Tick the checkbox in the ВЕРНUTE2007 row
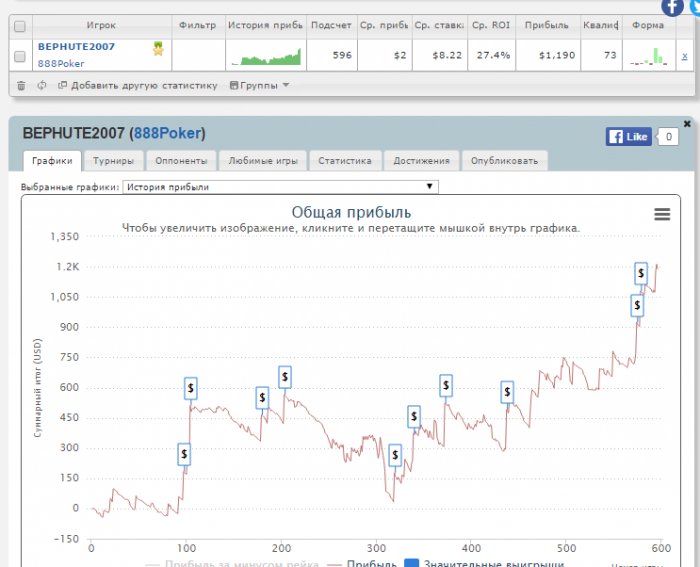700x567 pixels. tap(20, 55)
